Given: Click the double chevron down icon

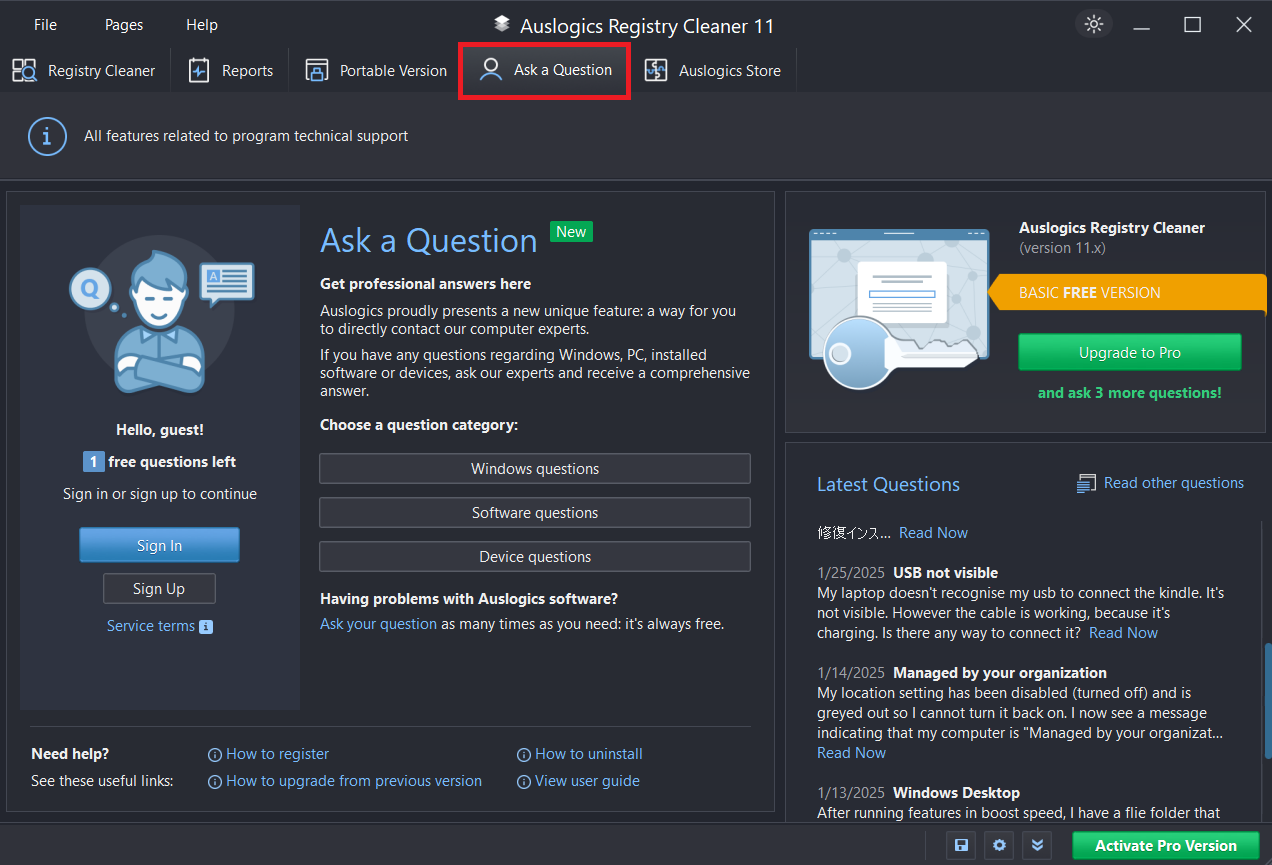Looking at the screenshot, I should (1038, 845).
